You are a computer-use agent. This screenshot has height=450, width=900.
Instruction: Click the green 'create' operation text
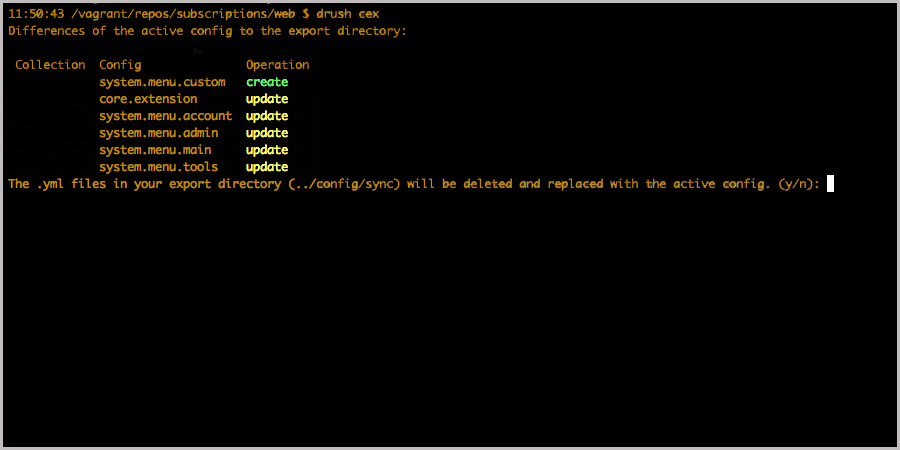[267, 82]
